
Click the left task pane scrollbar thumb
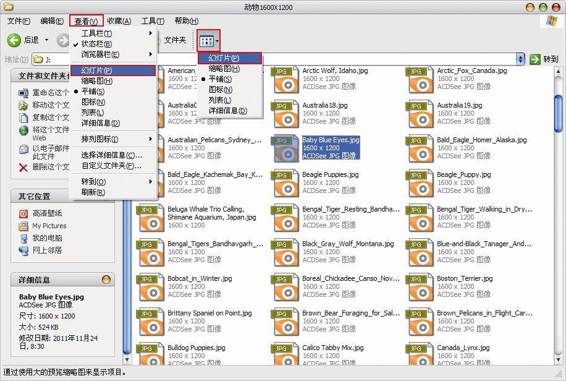127,277
